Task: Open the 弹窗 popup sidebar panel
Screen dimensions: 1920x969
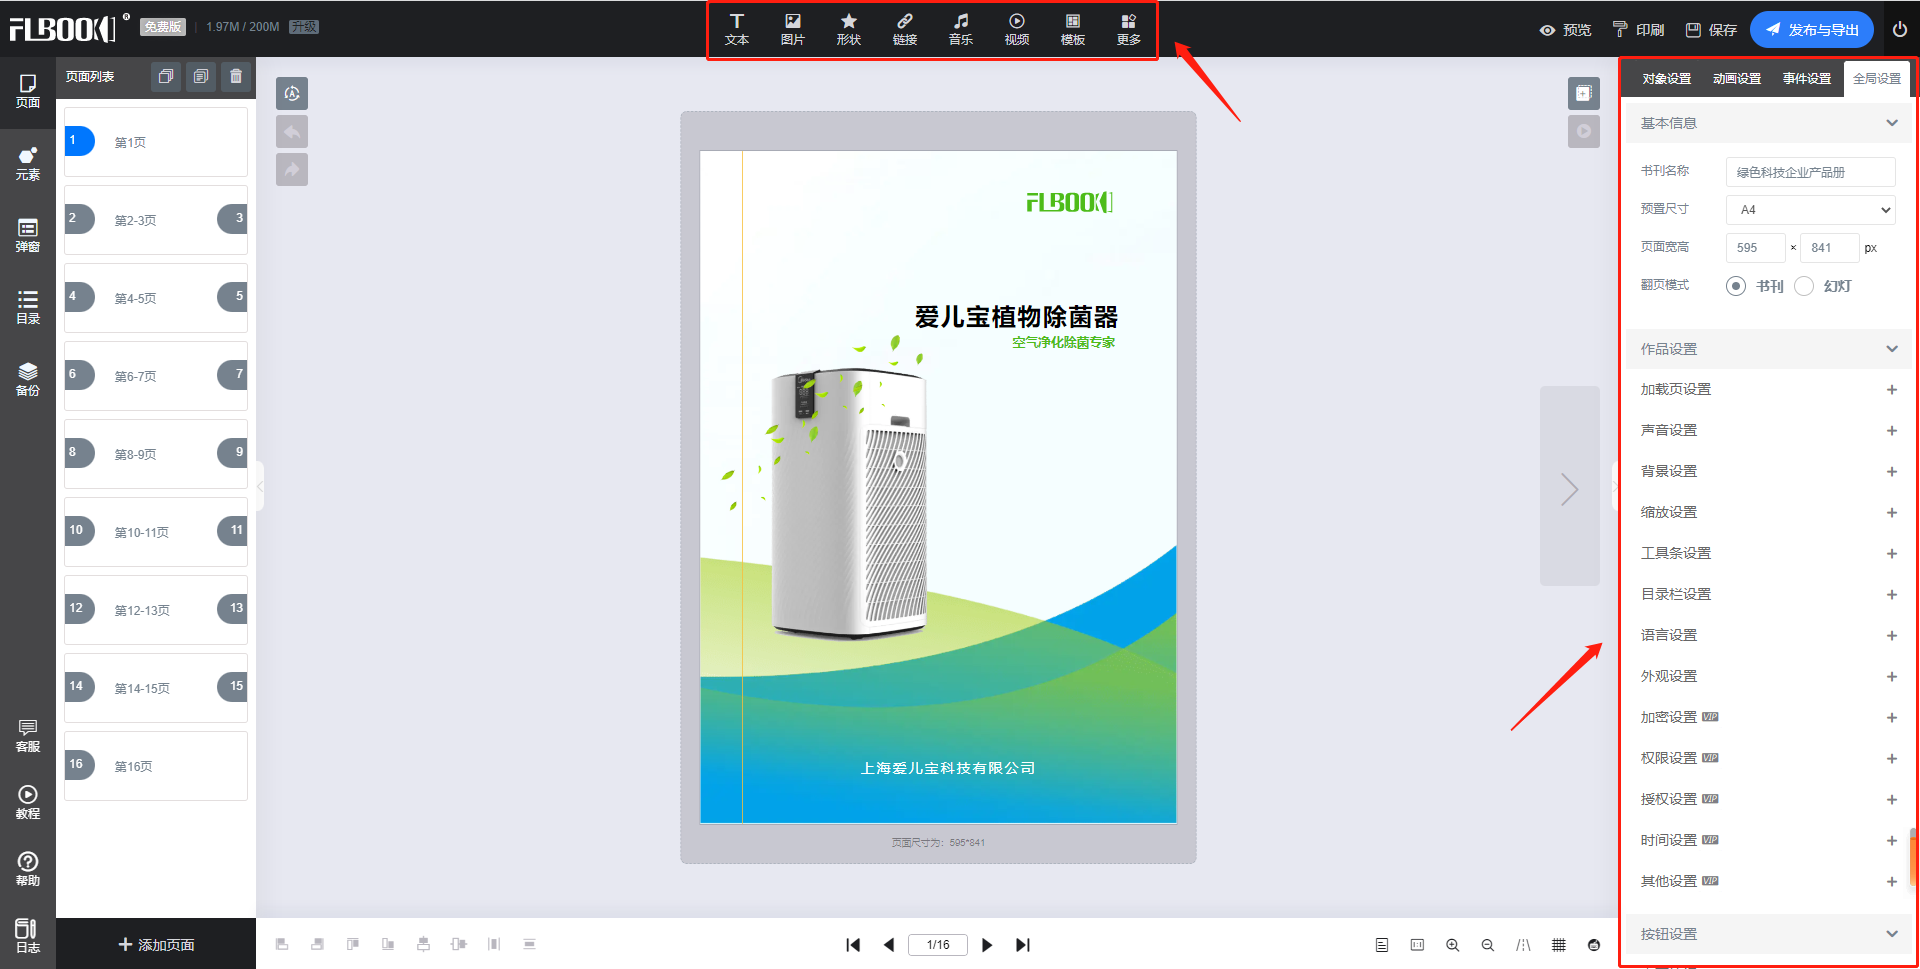Action: (28, 236)
